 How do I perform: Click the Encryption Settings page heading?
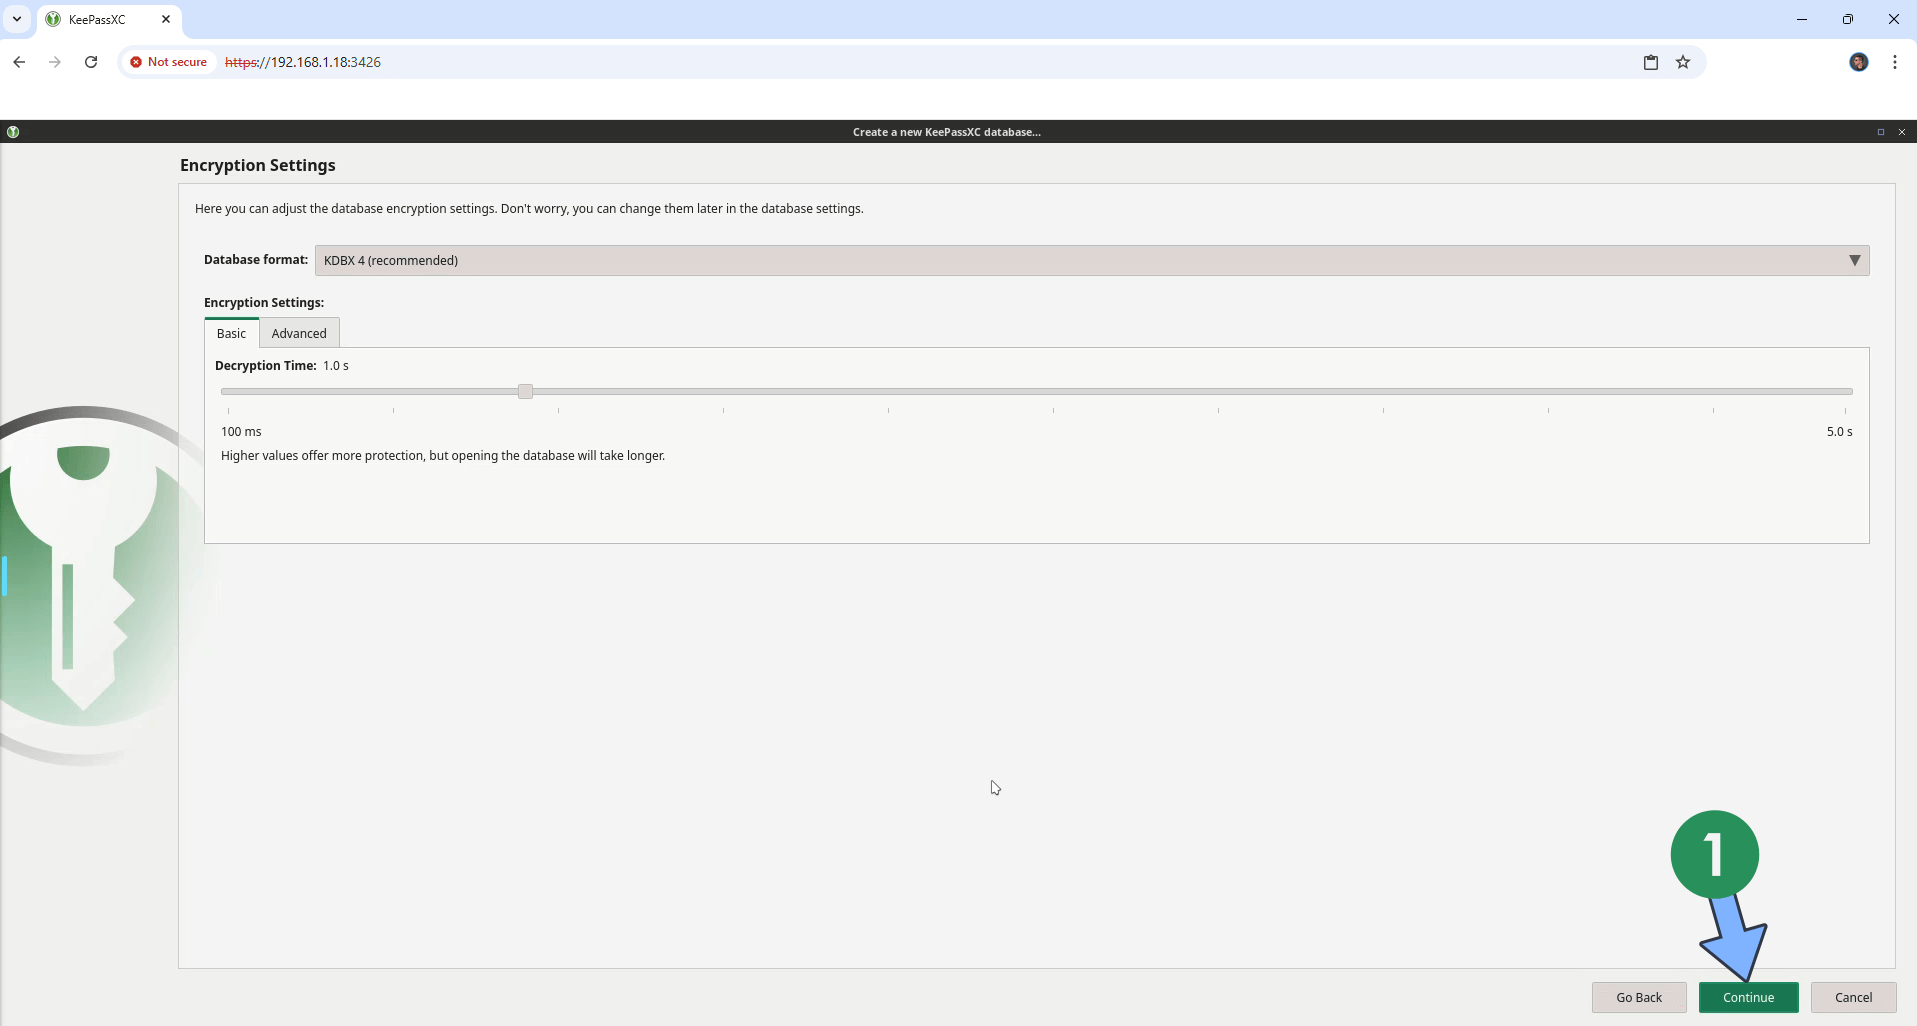(x=258, y=165)
